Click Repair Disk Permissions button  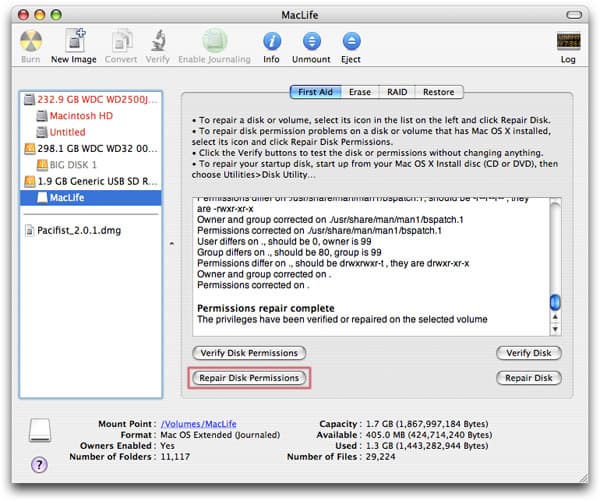pos(249,378)
